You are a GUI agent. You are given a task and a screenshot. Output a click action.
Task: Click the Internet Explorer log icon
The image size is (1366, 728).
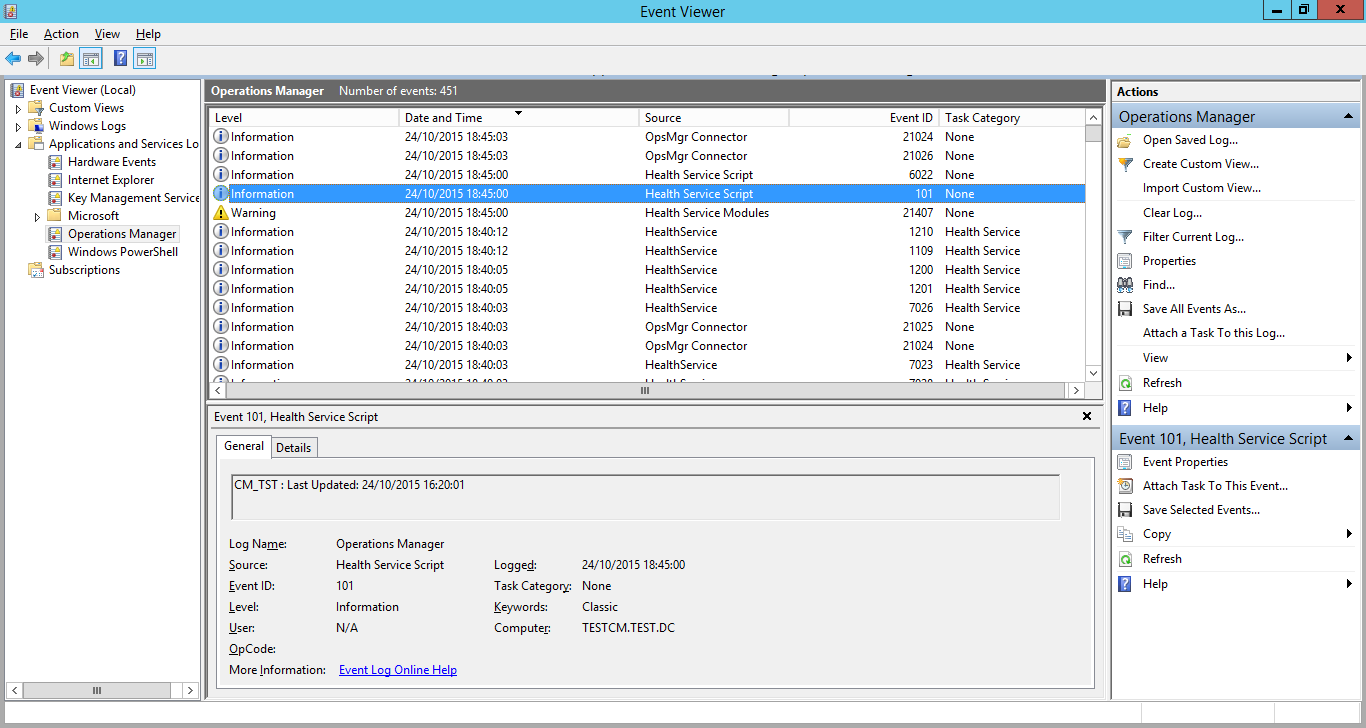56,180
